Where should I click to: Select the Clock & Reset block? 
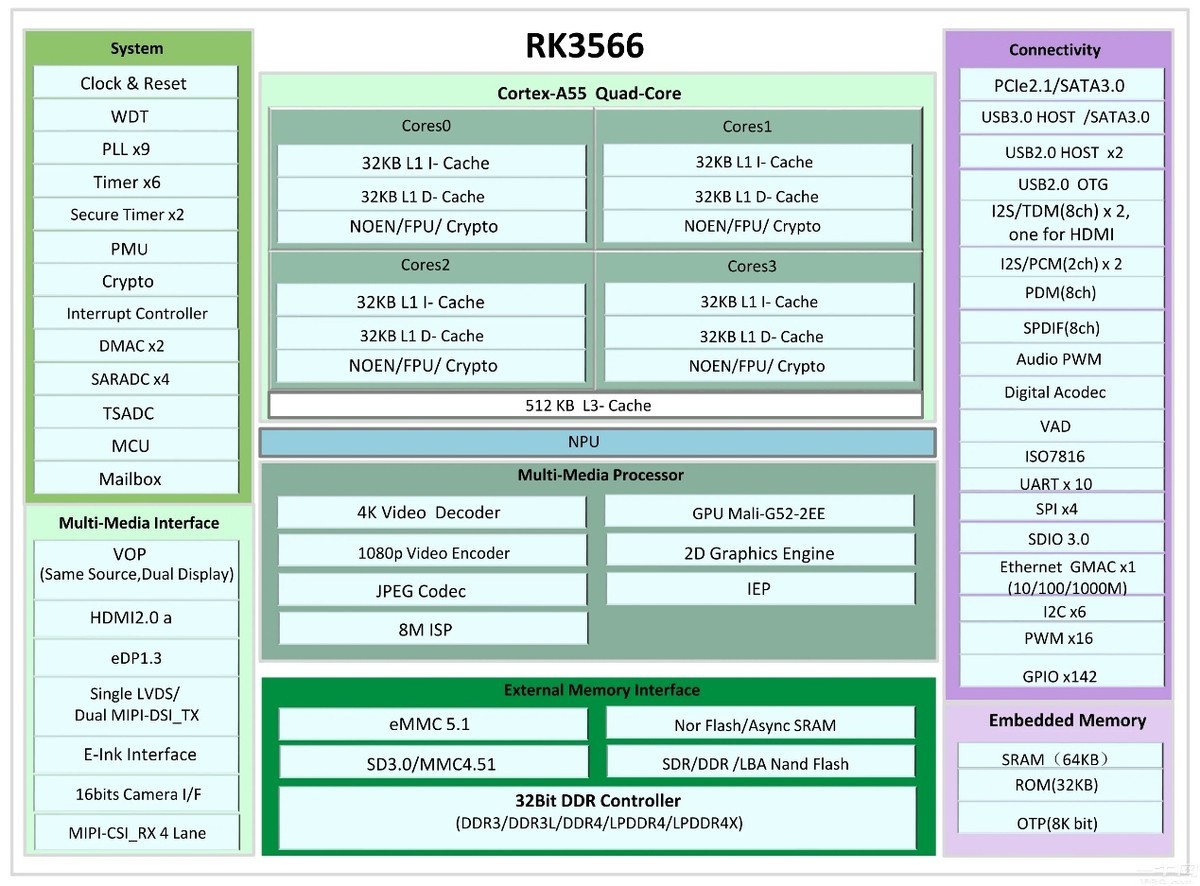click(135, 83)
